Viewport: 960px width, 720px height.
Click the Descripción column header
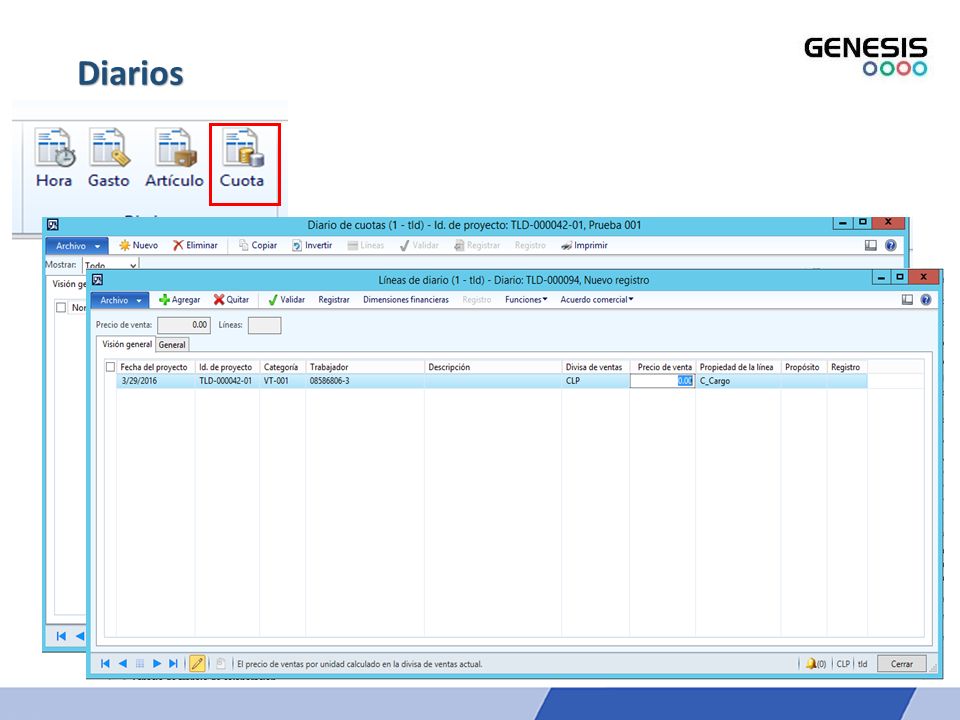(493, 367)
